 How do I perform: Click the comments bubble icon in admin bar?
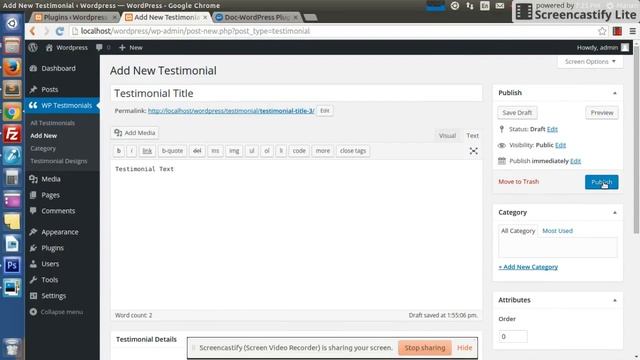point(99,47)
